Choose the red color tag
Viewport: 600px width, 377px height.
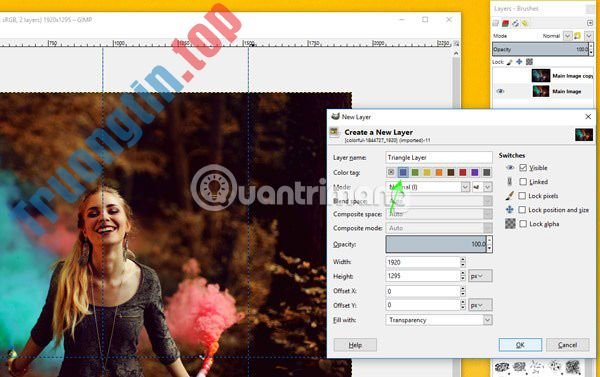[463, 173]
